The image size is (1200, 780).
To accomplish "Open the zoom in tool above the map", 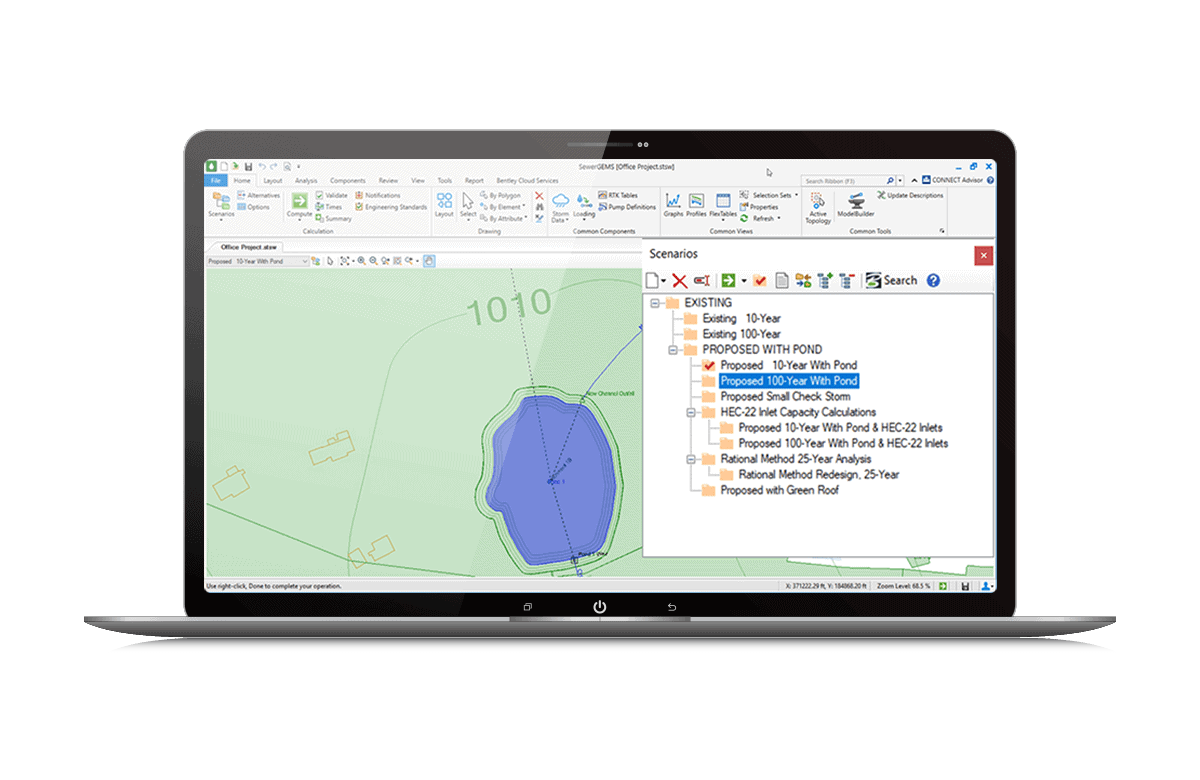I will [x=361, y=261].
